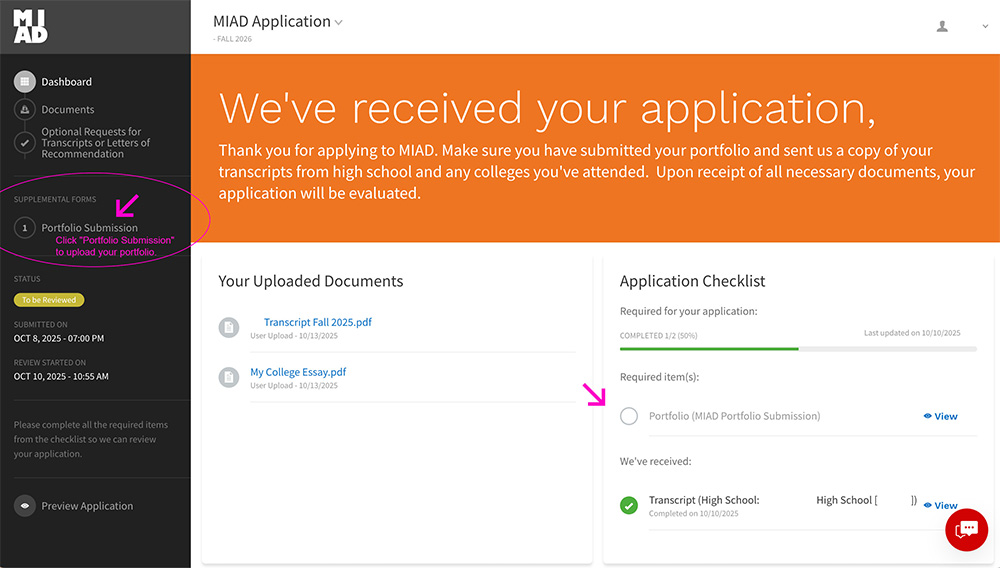Click OCT 10, 2025 - 10:55 AM date
This screenshot has height=568, width=1000.
click(x=61, y=377)
